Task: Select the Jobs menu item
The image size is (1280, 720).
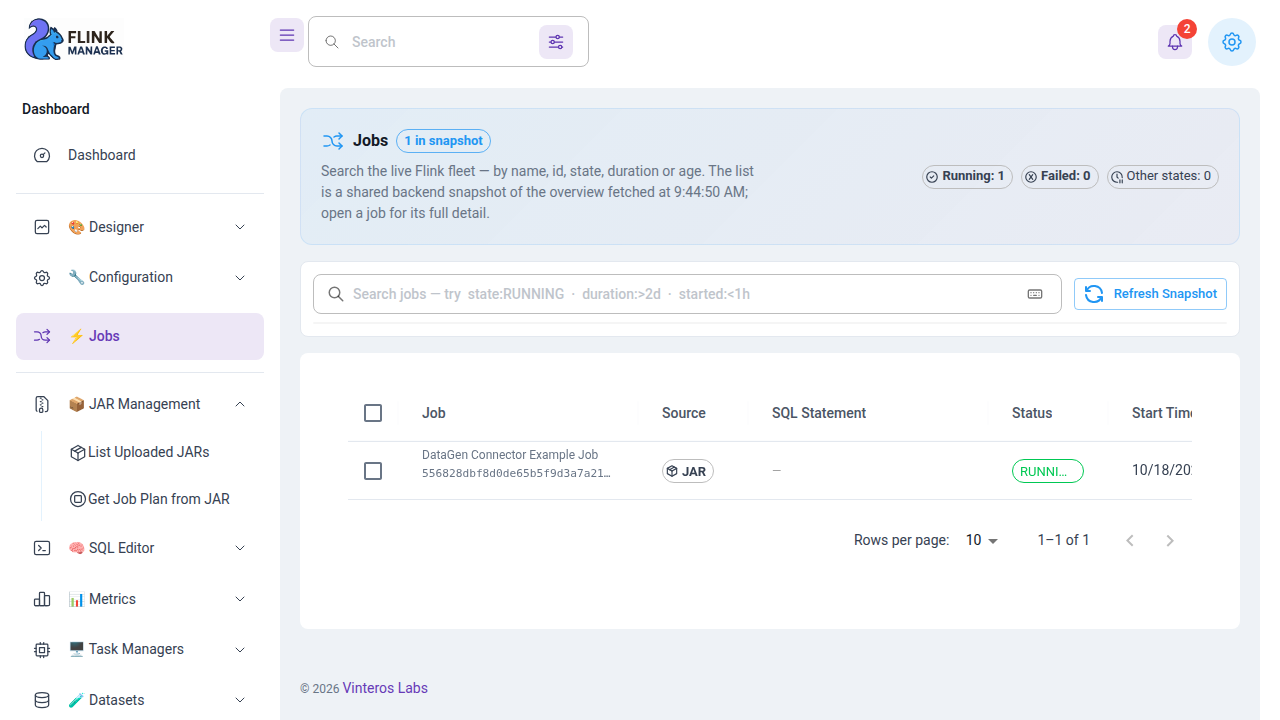Action: tap(140, 337)
